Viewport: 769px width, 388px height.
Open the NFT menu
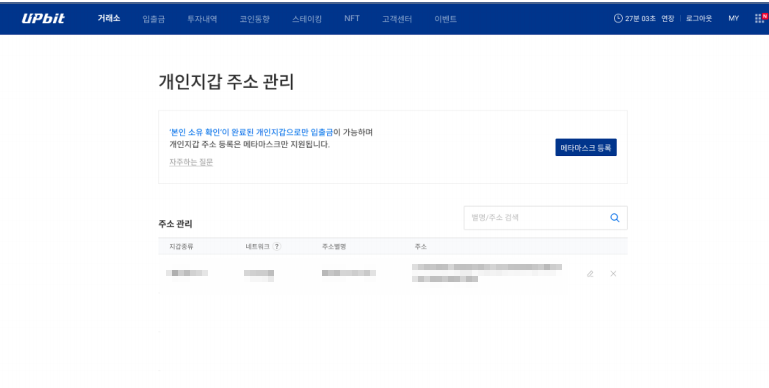(x=352, y=19)
